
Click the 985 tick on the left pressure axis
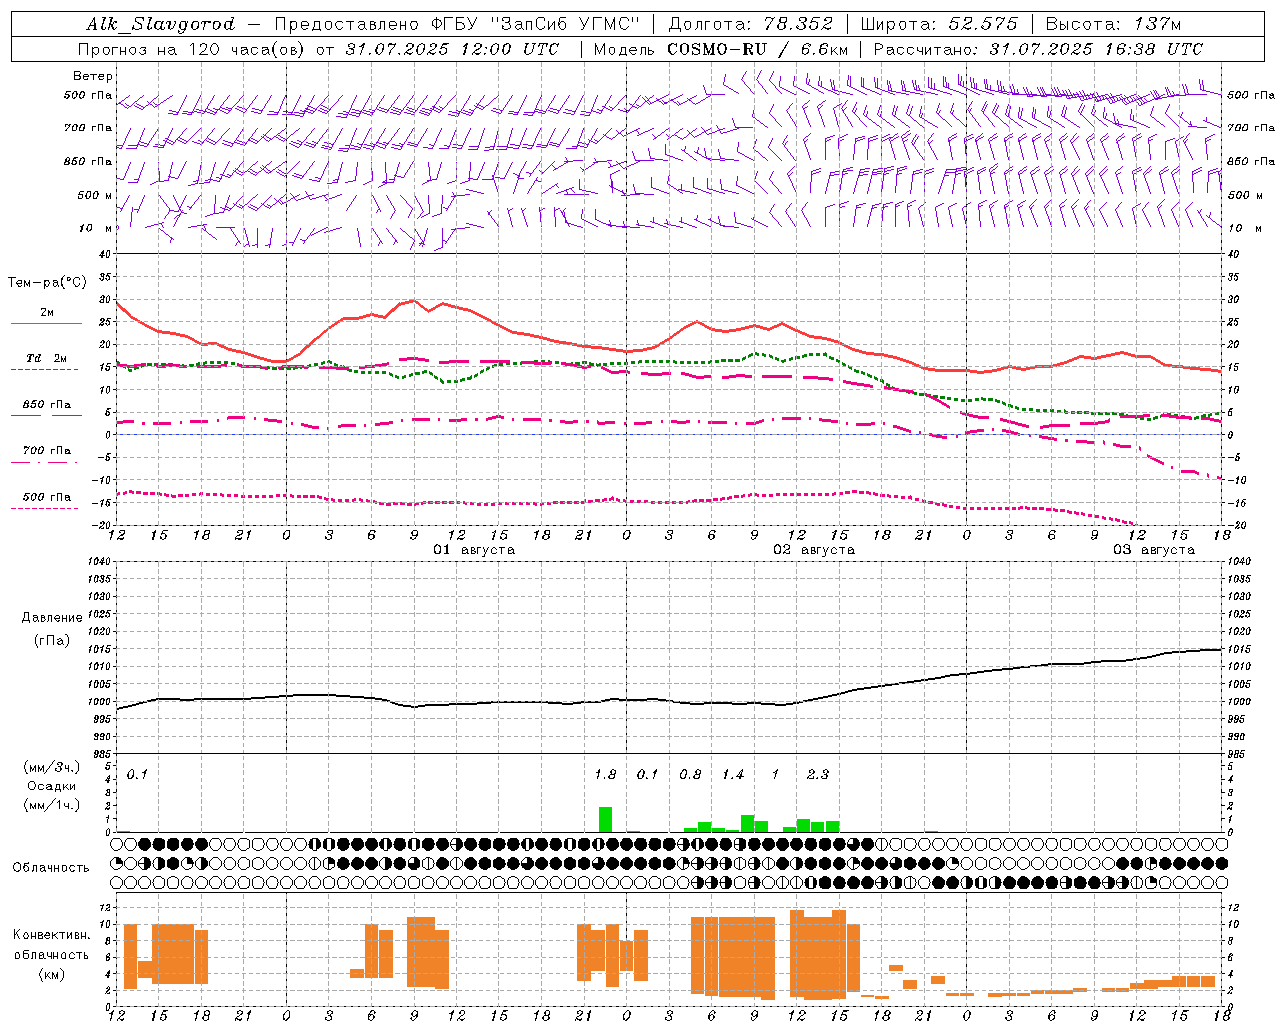[x=100, y=754]
